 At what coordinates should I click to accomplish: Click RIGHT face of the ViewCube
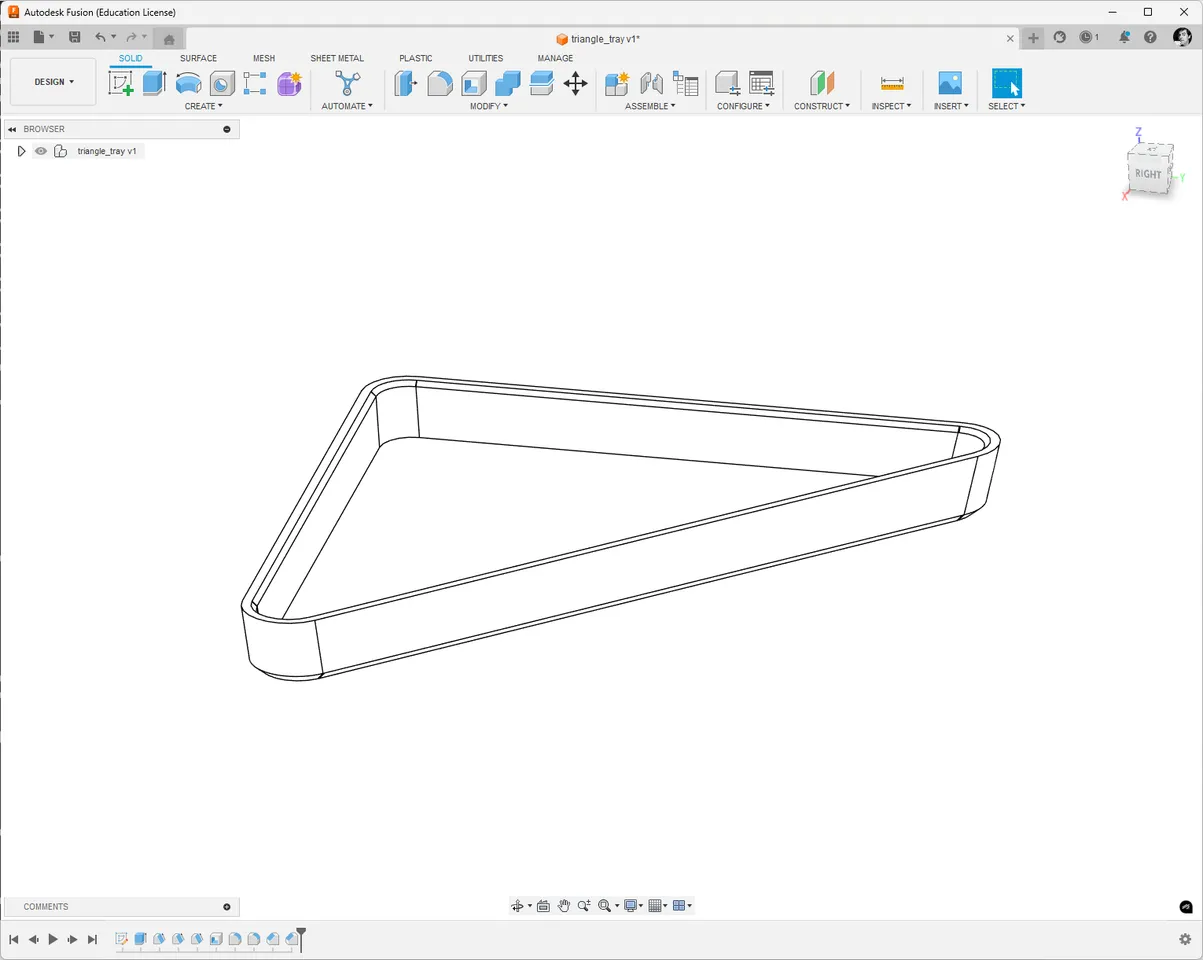(1147, 173)
